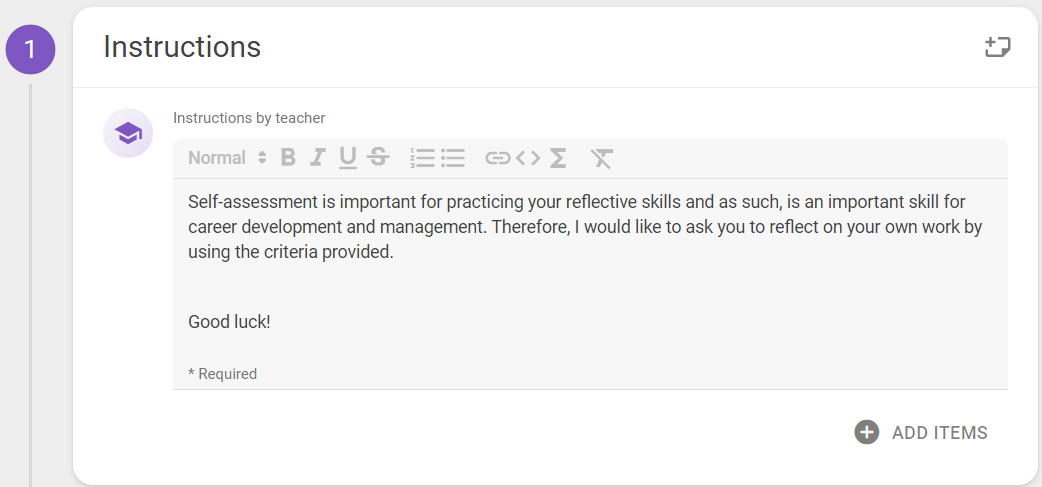
Task: Click the add note icon beside Instructions
Action: click(x=997, y=47)
